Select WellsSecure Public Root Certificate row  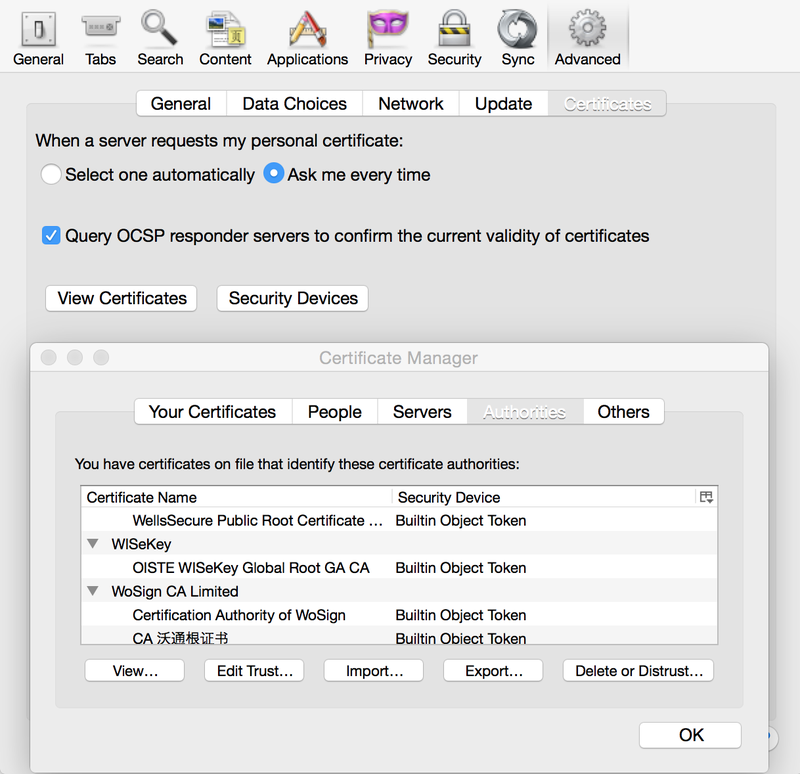pyautogui.click(x=399, y=520)
